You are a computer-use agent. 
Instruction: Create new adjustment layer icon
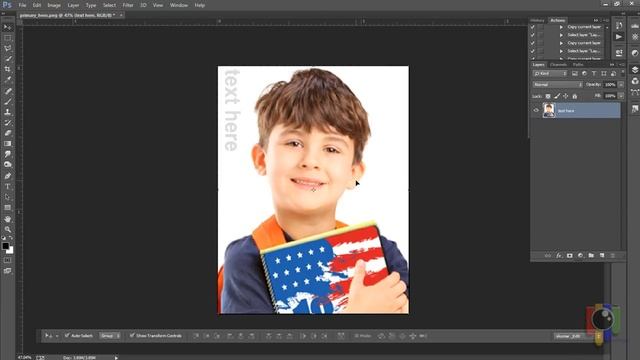[x=580, y=256]
